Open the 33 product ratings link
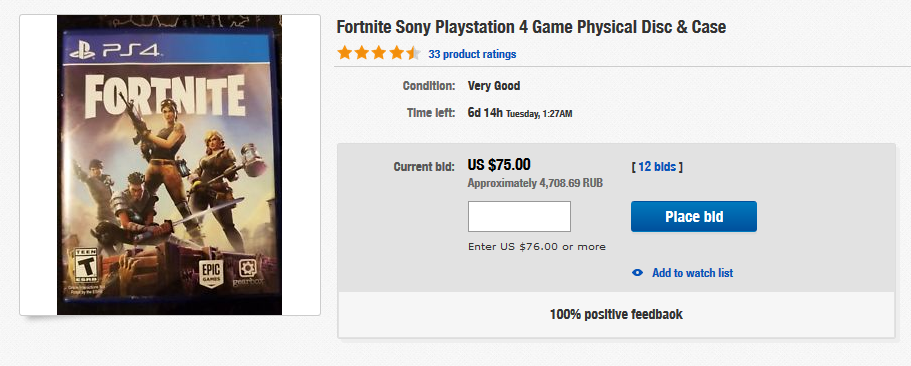The width and height of the screenshot is (911, 366). (472, 54)
